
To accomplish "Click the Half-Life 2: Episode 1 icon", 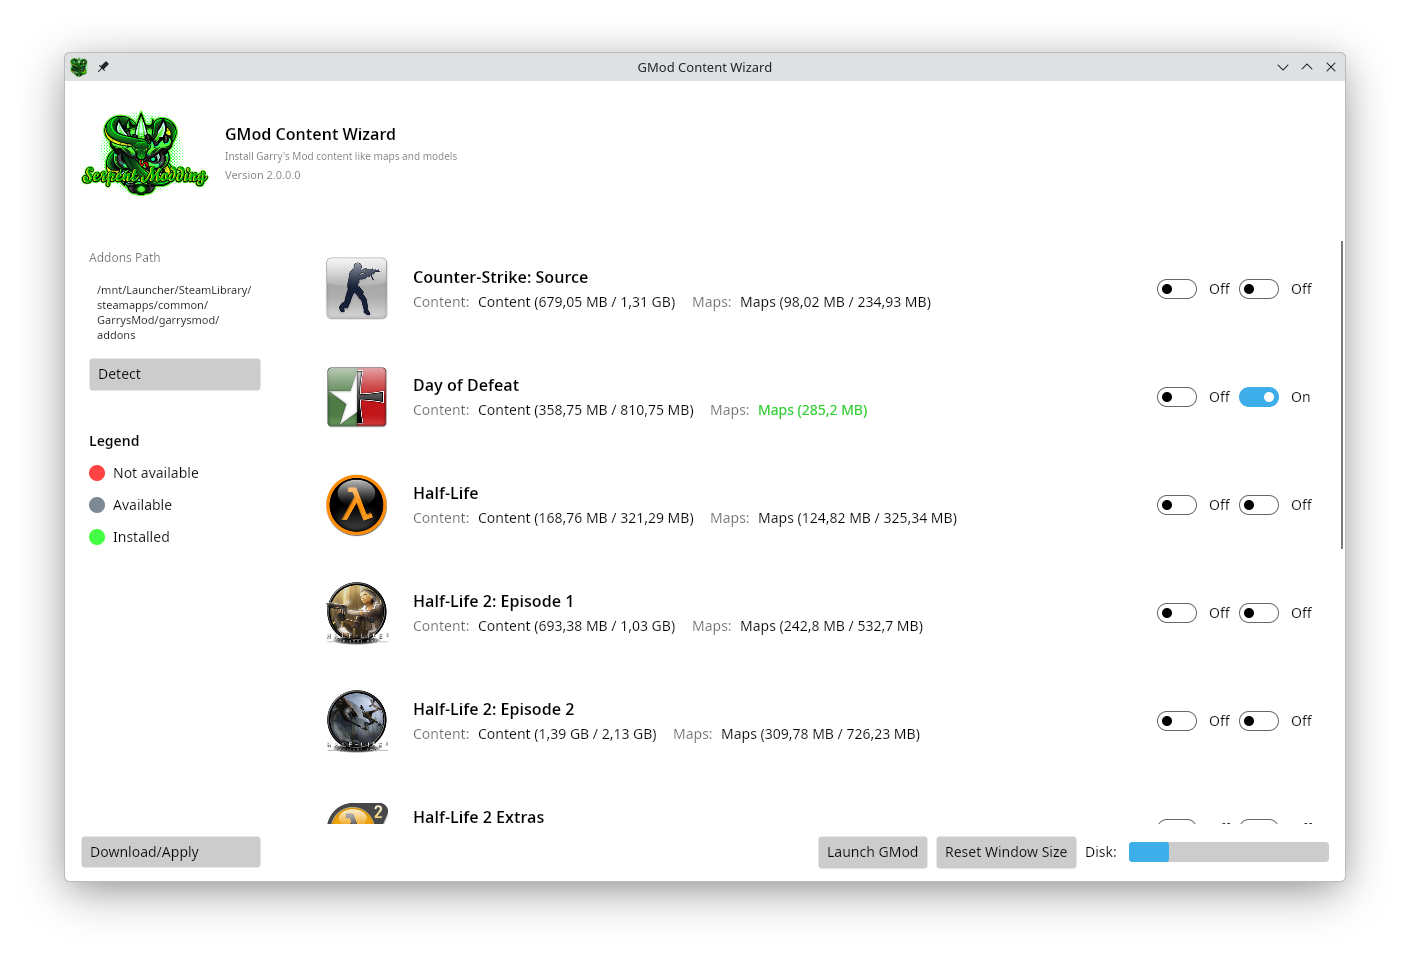I will click(x=357, y=613).
